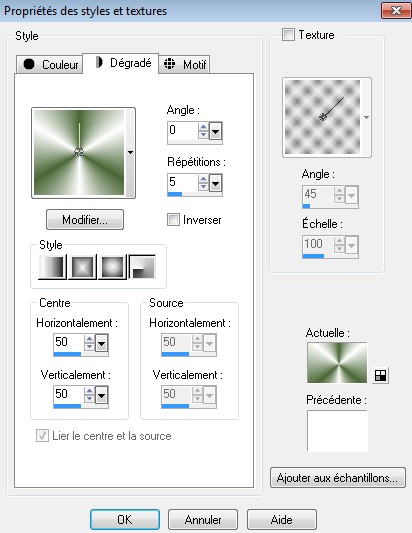Viewport: 412px width, 533px height.
Task: Select the rectangular gradient style icon
Action: pos(82,267)
